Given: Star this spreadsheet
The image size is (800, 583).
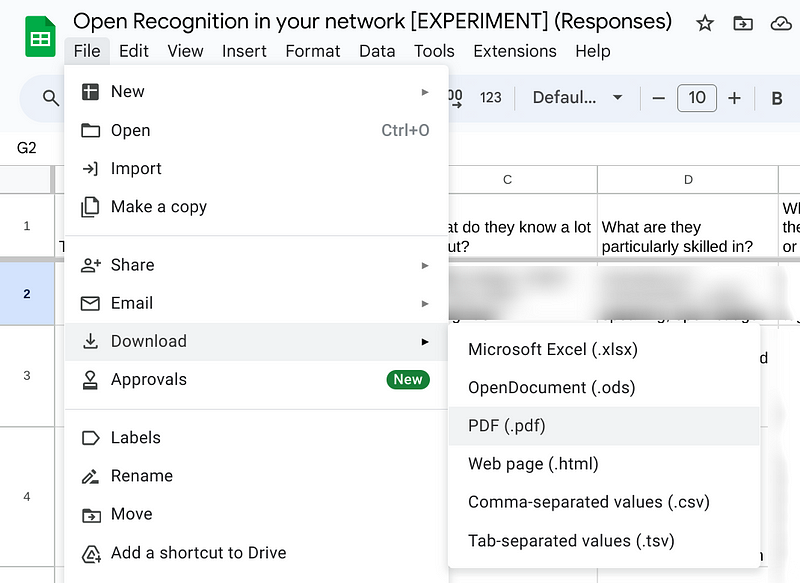Looking at the screenshot, I should click(705, 22).
